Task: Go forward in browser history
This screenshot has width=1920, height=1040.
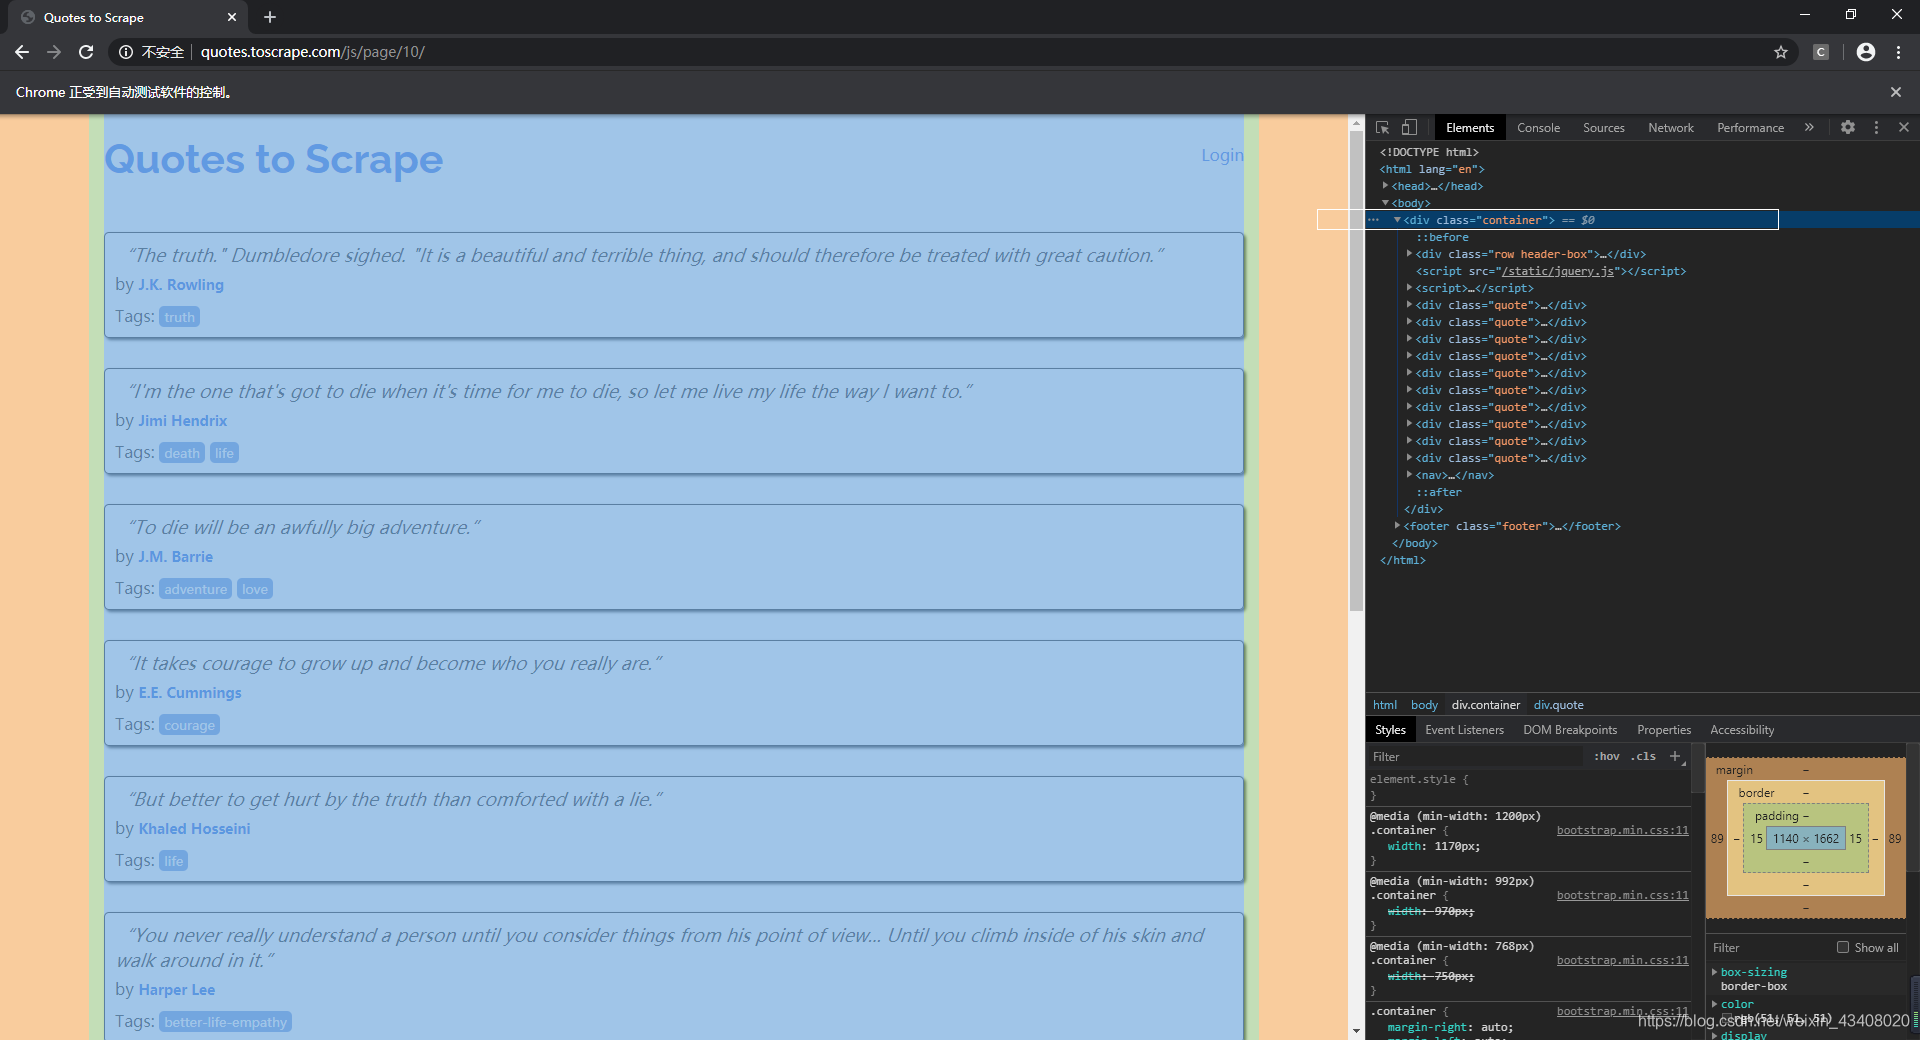Action: click(x=54, y=52)
